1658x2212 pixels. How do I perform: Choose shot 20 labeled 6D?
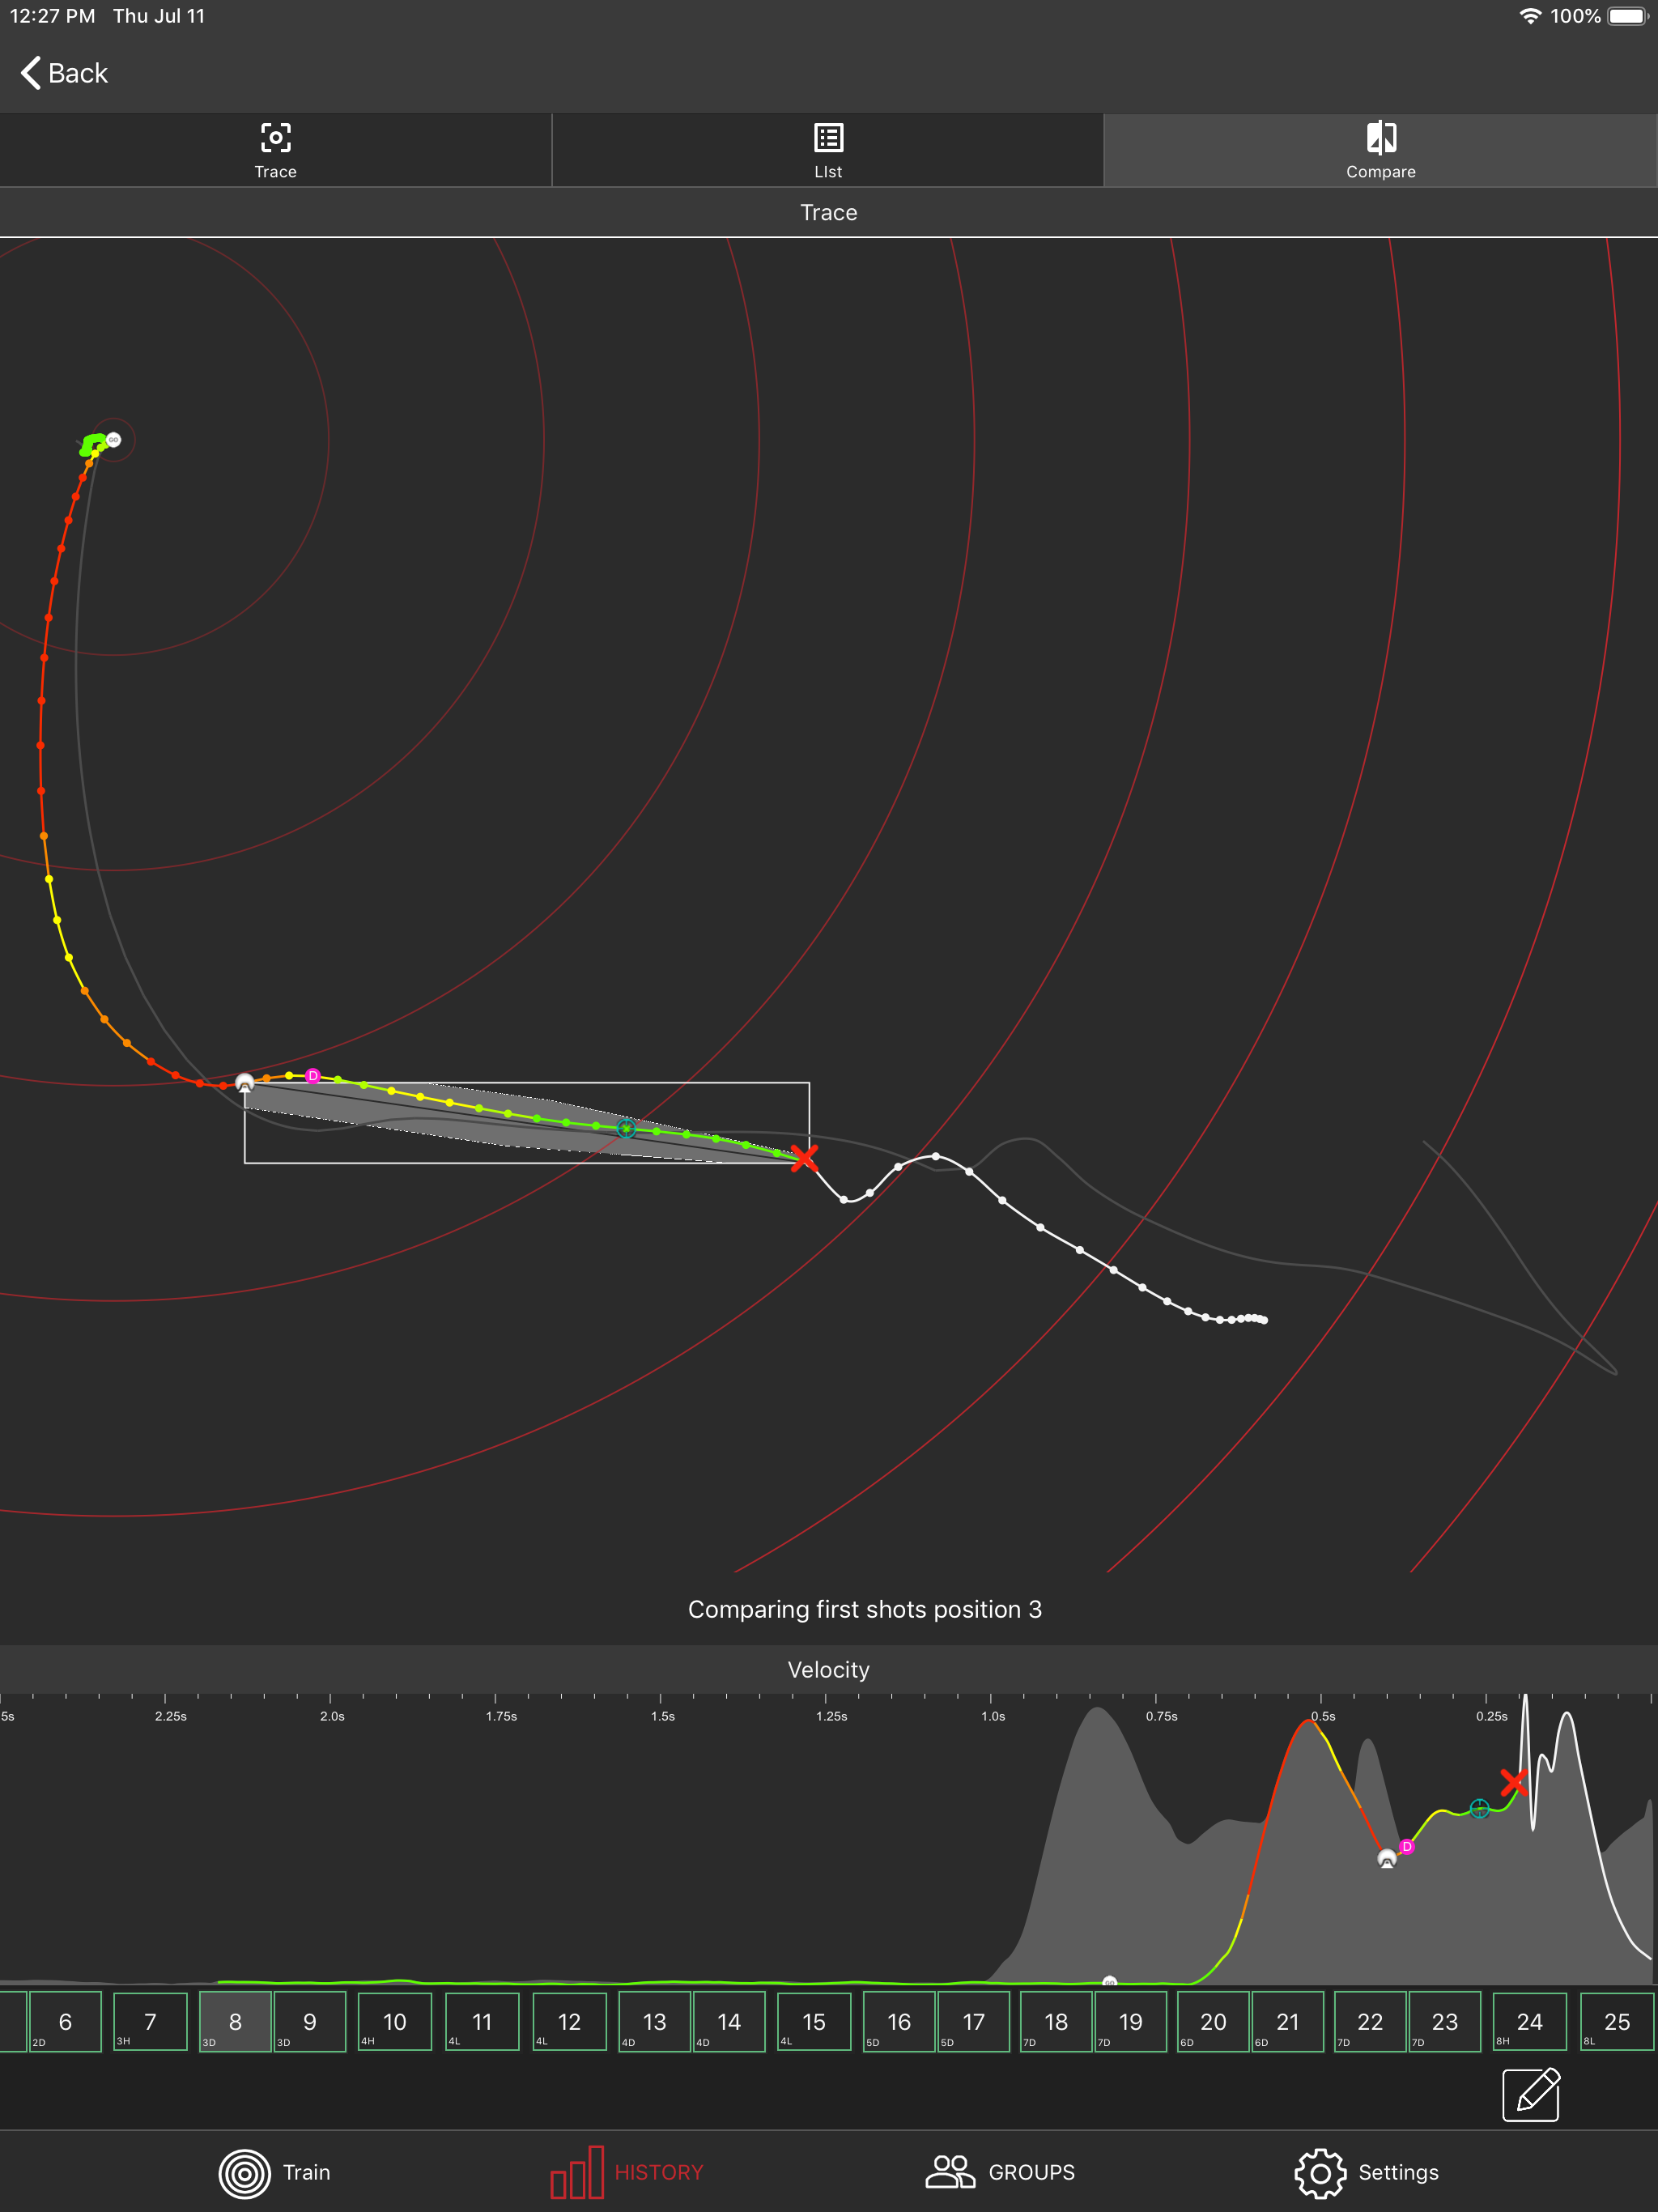pos(1213,2021)
